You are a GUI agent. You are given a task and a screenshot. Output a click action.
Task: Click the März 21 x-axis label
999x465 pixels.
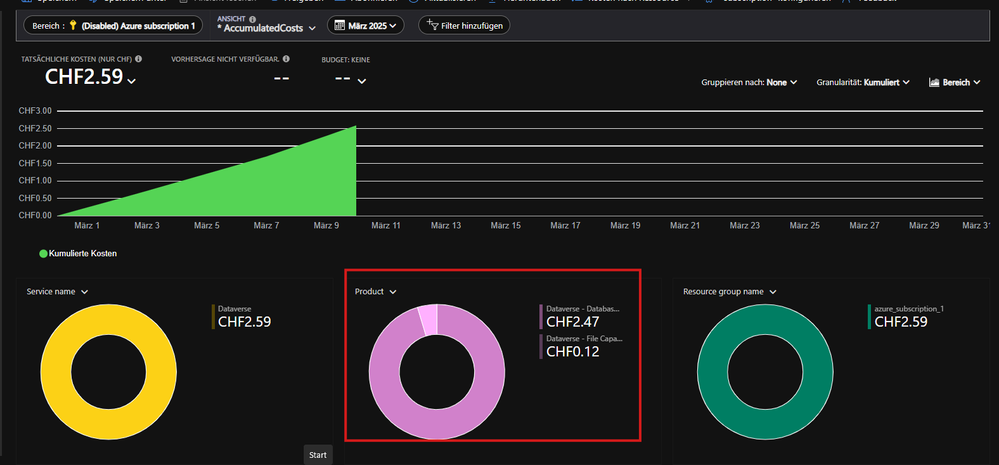click(686, 225)
